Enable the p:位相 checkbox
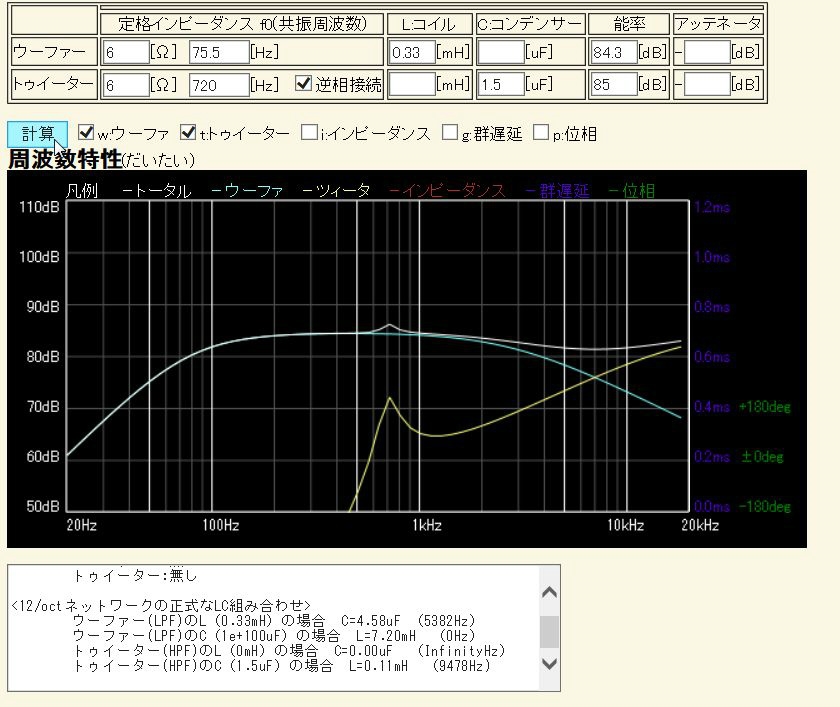The image size is (840, 707). coord(541,132)
